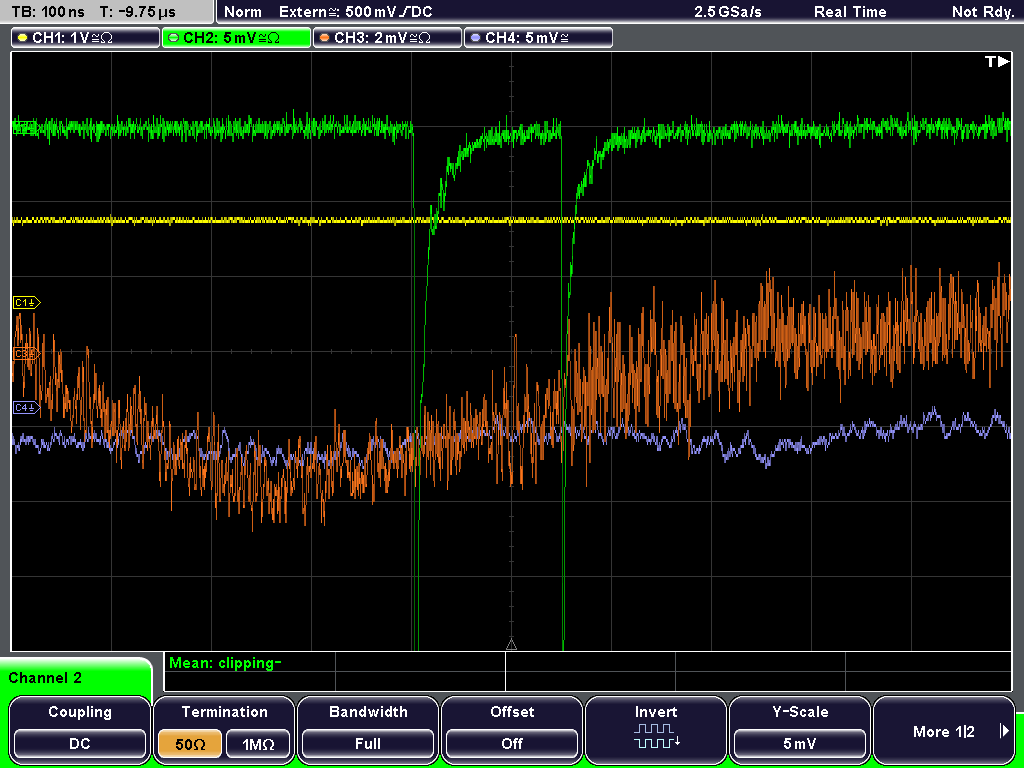This screenshot has width=1024, height=768.
Task: Click the Channel 2 menu title
Action: (x=45, y=678)
